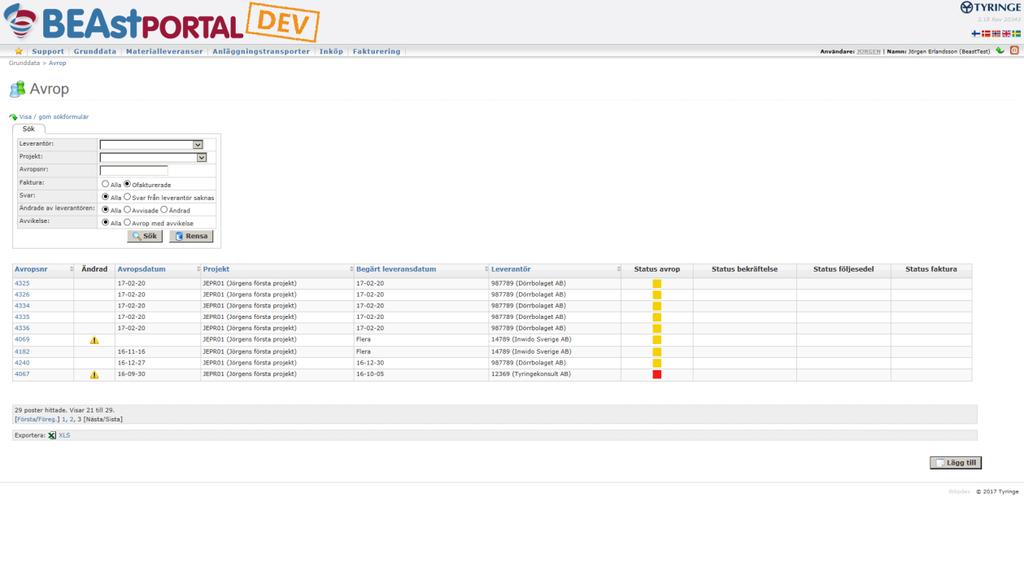Screen dimensions: 1024x576
Task: Click the Tyringe company logo
Action: (990, 7)
